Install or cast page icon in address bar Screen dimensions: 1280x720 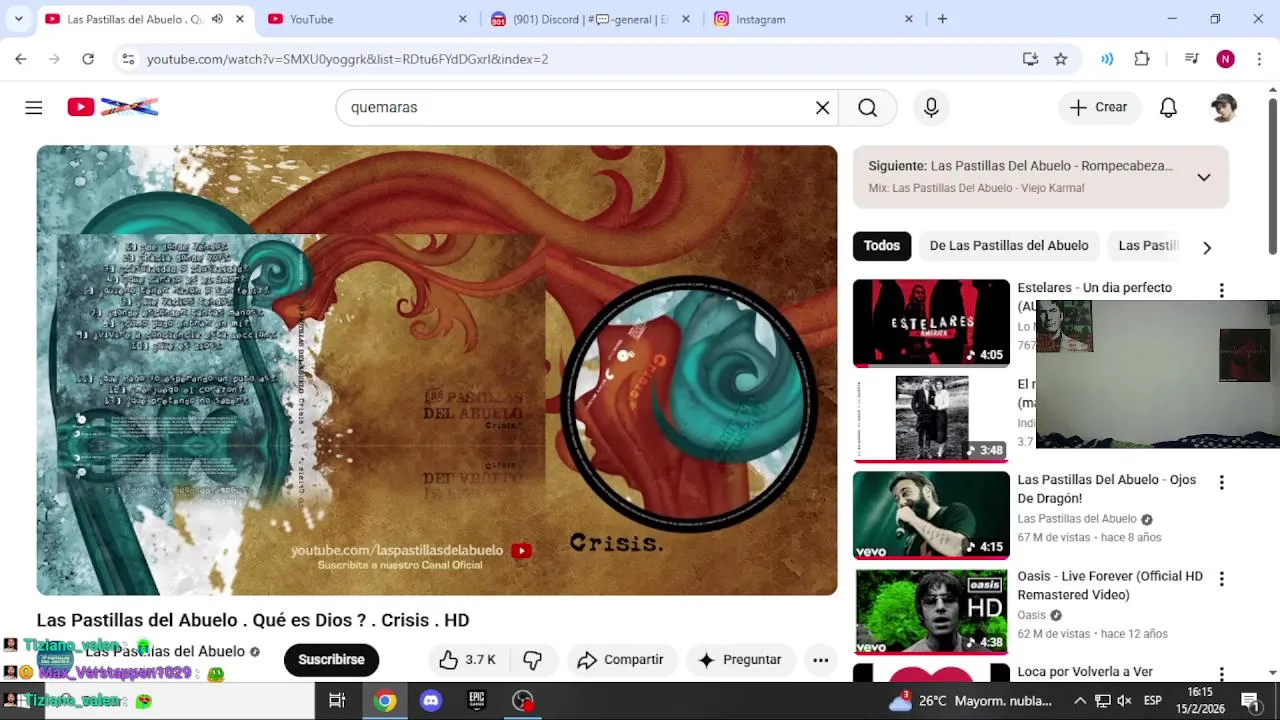pyautogui.click(x=1030, y=59)
